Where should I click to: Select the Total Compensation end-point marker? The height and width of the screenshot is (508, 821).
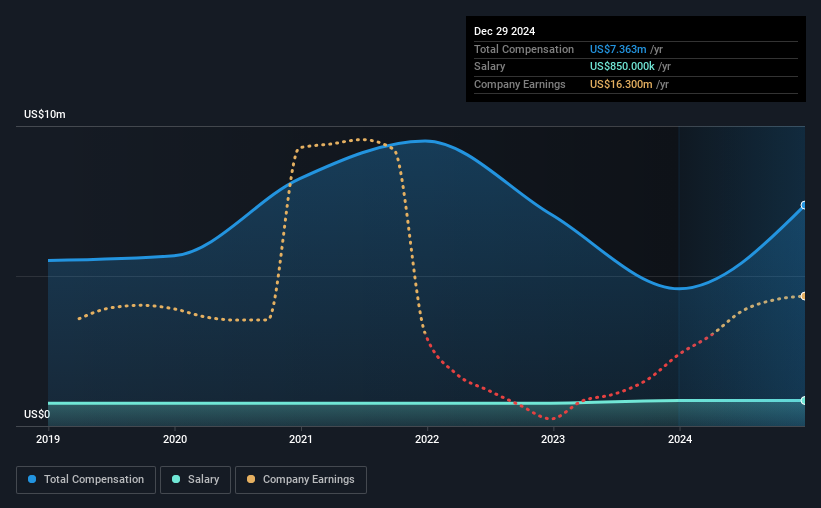(804, 205)
